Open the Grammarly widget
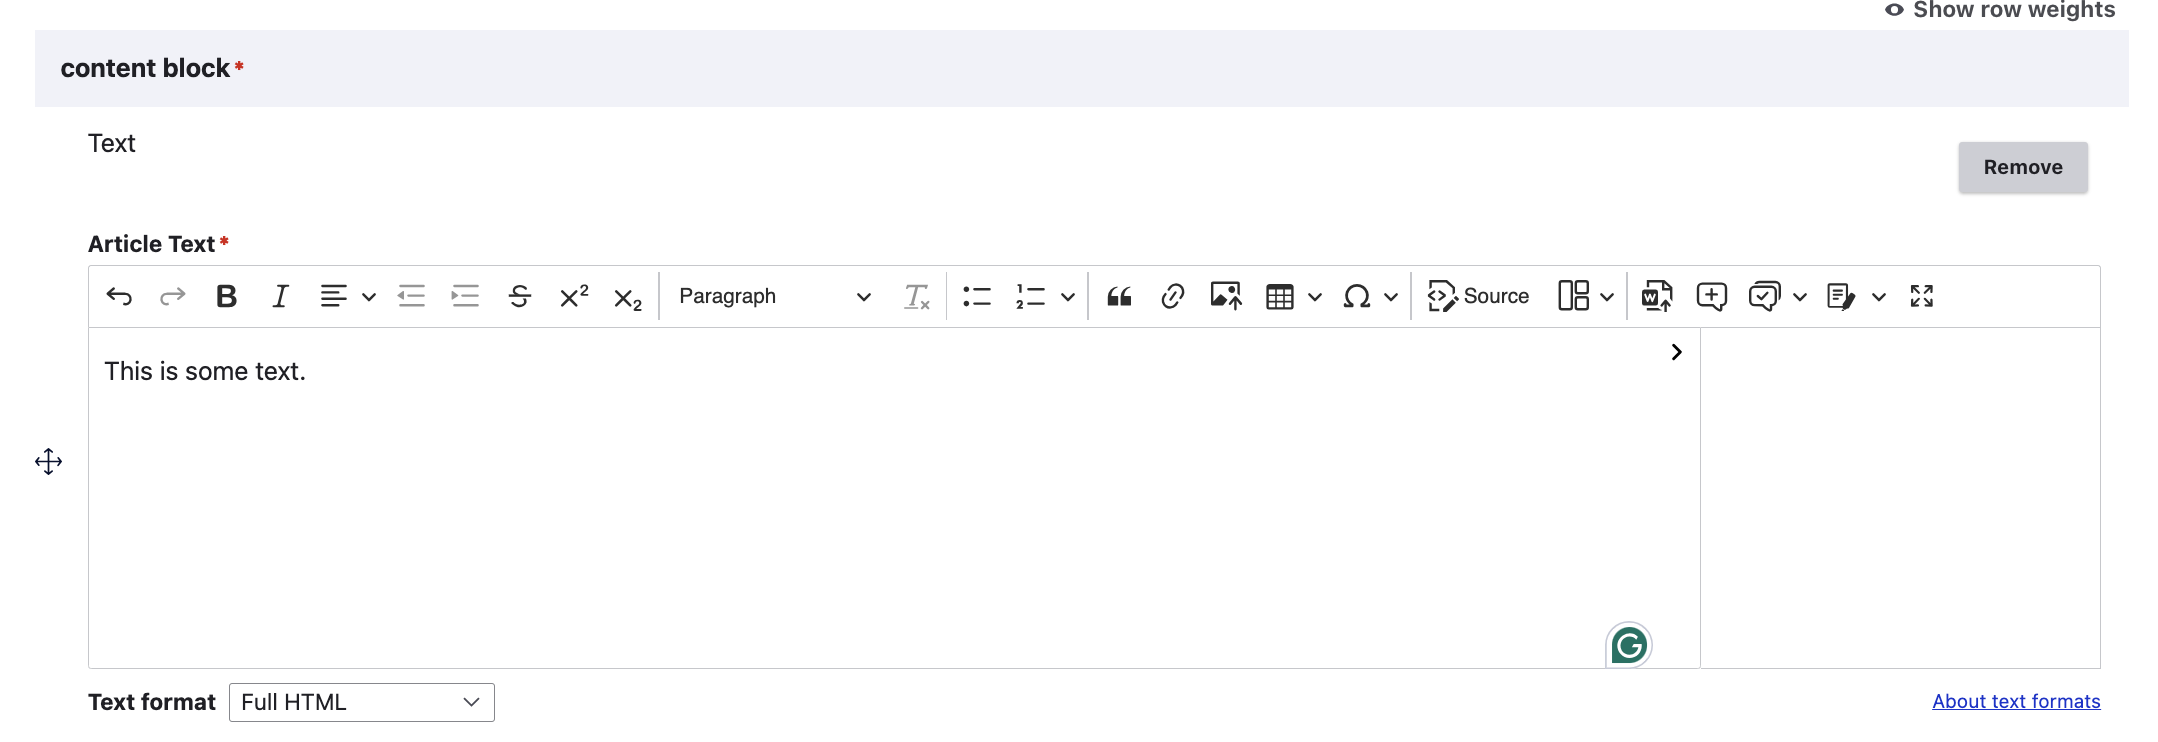Image resolution: width=2158 pixels, height=742 pixels. (1629, 645)
